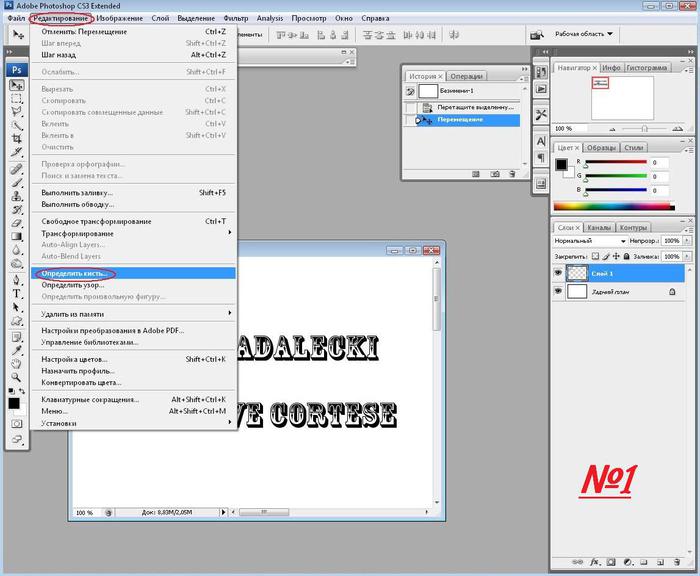Viewport: 700px width, 576px height.
Task: Toggle lock all padlock in Layers panel
Action: coord(626,256)
